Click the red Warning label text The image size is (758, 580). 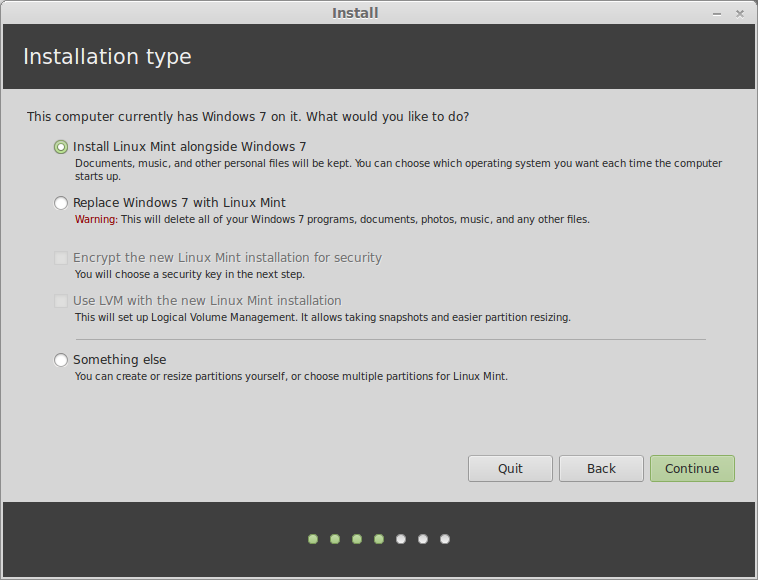point(96,219)
